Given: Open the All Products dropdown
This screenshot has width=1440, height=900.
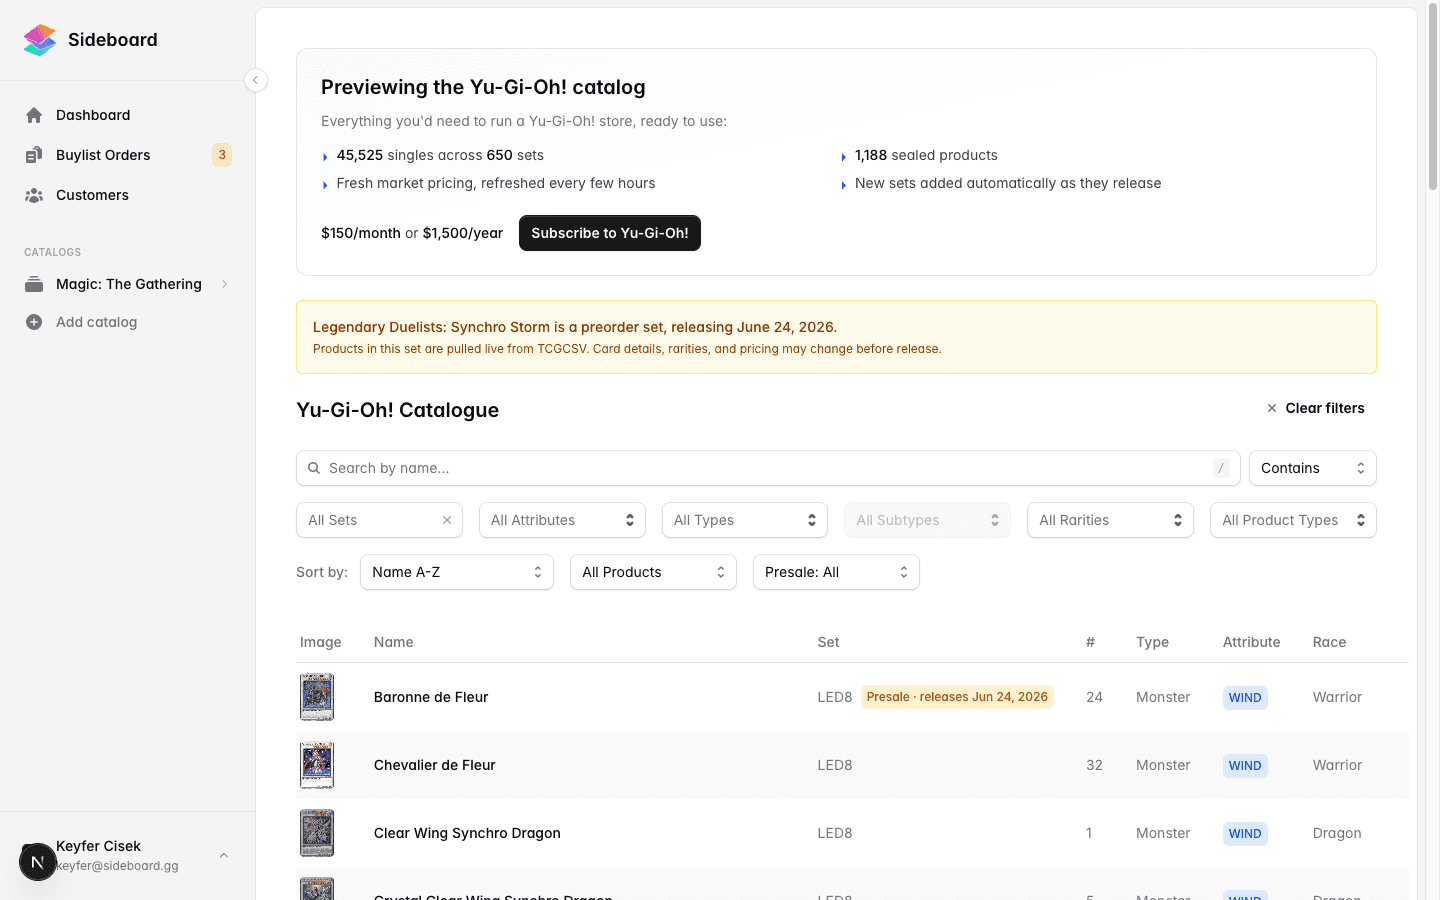Looking at the screenshot, I should pos(653,572).
